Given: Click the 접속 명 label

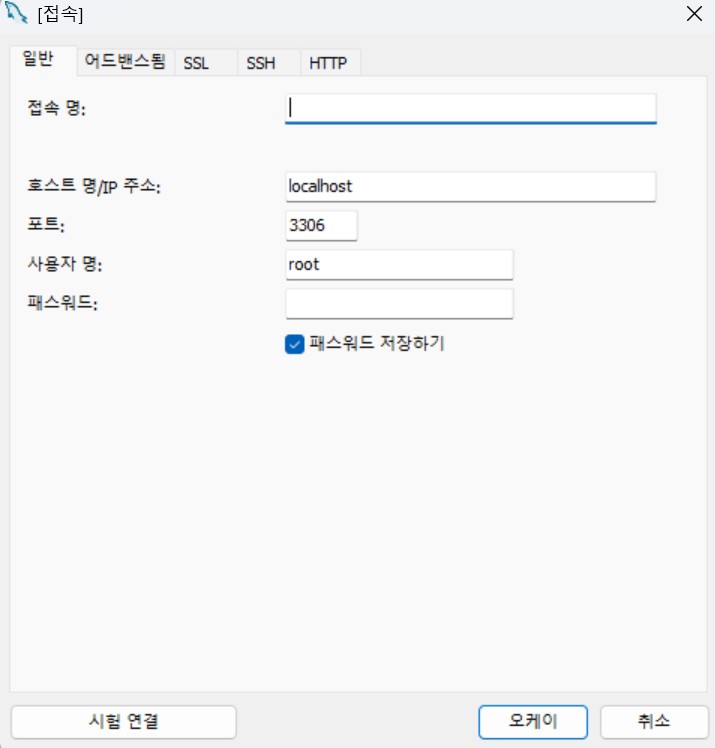Looking at the screenshot, I should click(57, 108).
